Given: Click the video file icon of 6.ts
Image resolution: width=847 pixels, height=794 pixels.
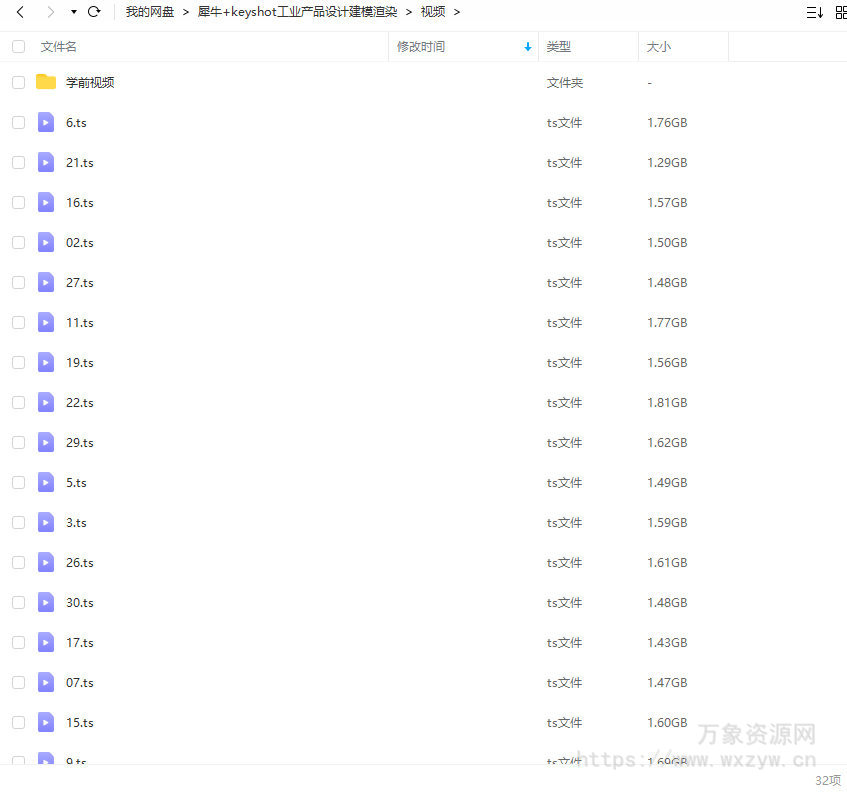Looking at the screenshot, I should point(46,122).
